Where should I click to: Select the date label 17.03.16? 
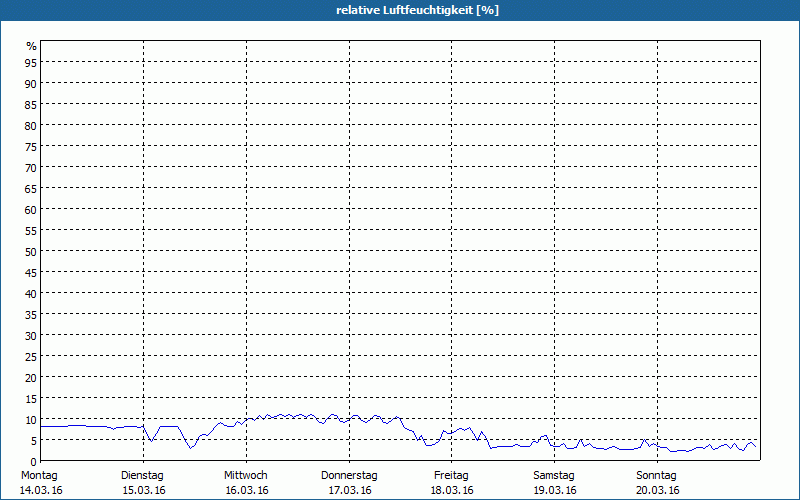(x=349, y=490)
